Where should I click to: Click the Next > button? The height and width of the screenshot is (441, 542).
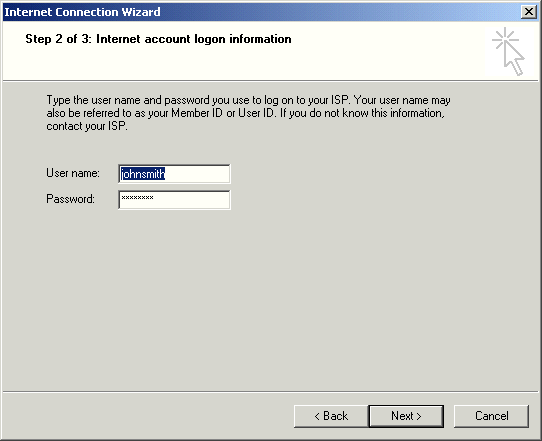[x=406, y=416]
